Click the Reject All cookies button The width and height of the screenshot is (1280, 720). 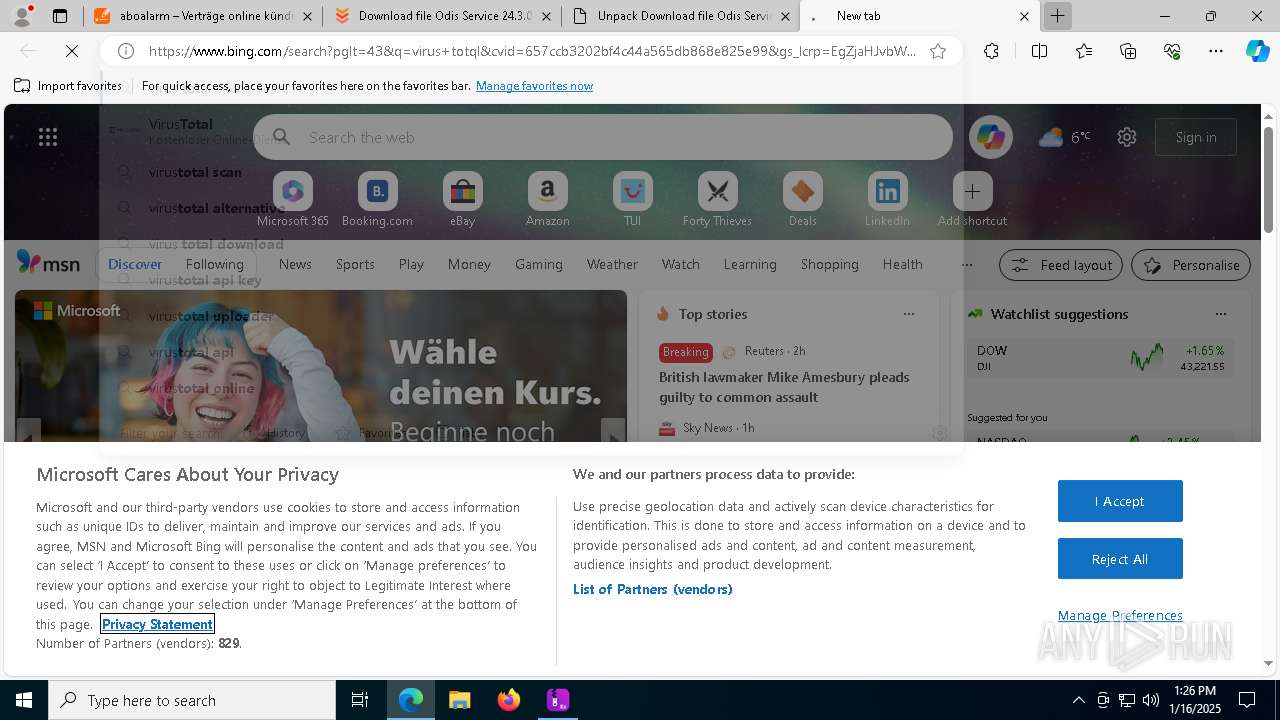pyautogui.click(x=1120, y=559)
